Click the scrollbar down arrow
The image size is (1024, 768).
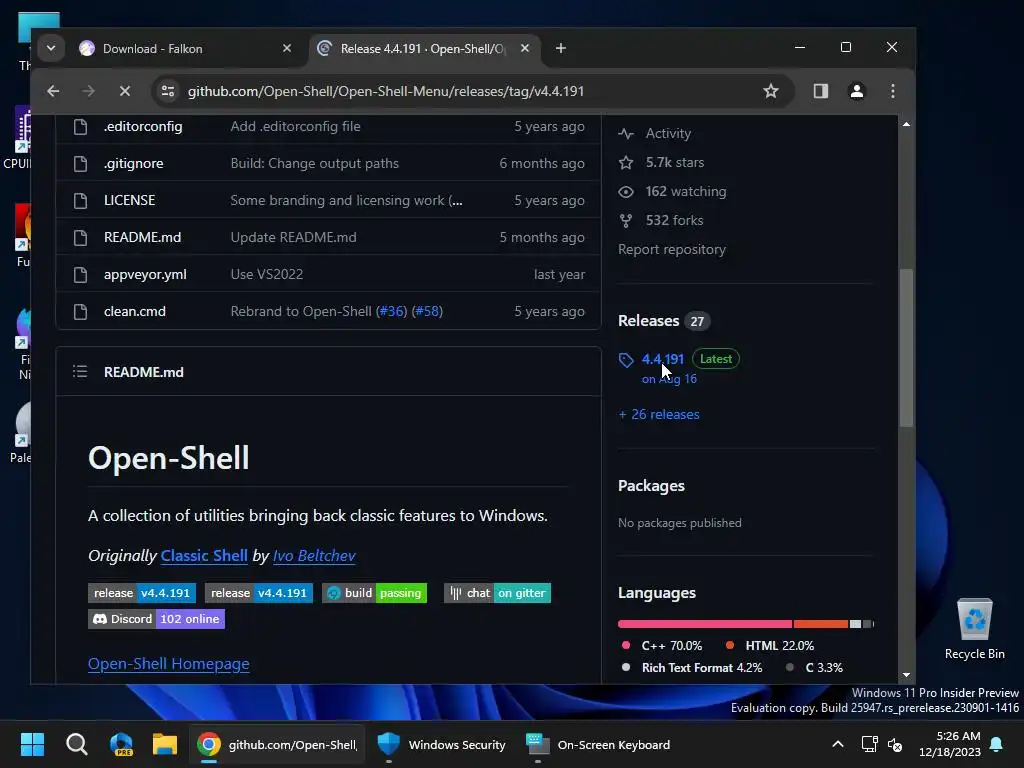(906, 675)
